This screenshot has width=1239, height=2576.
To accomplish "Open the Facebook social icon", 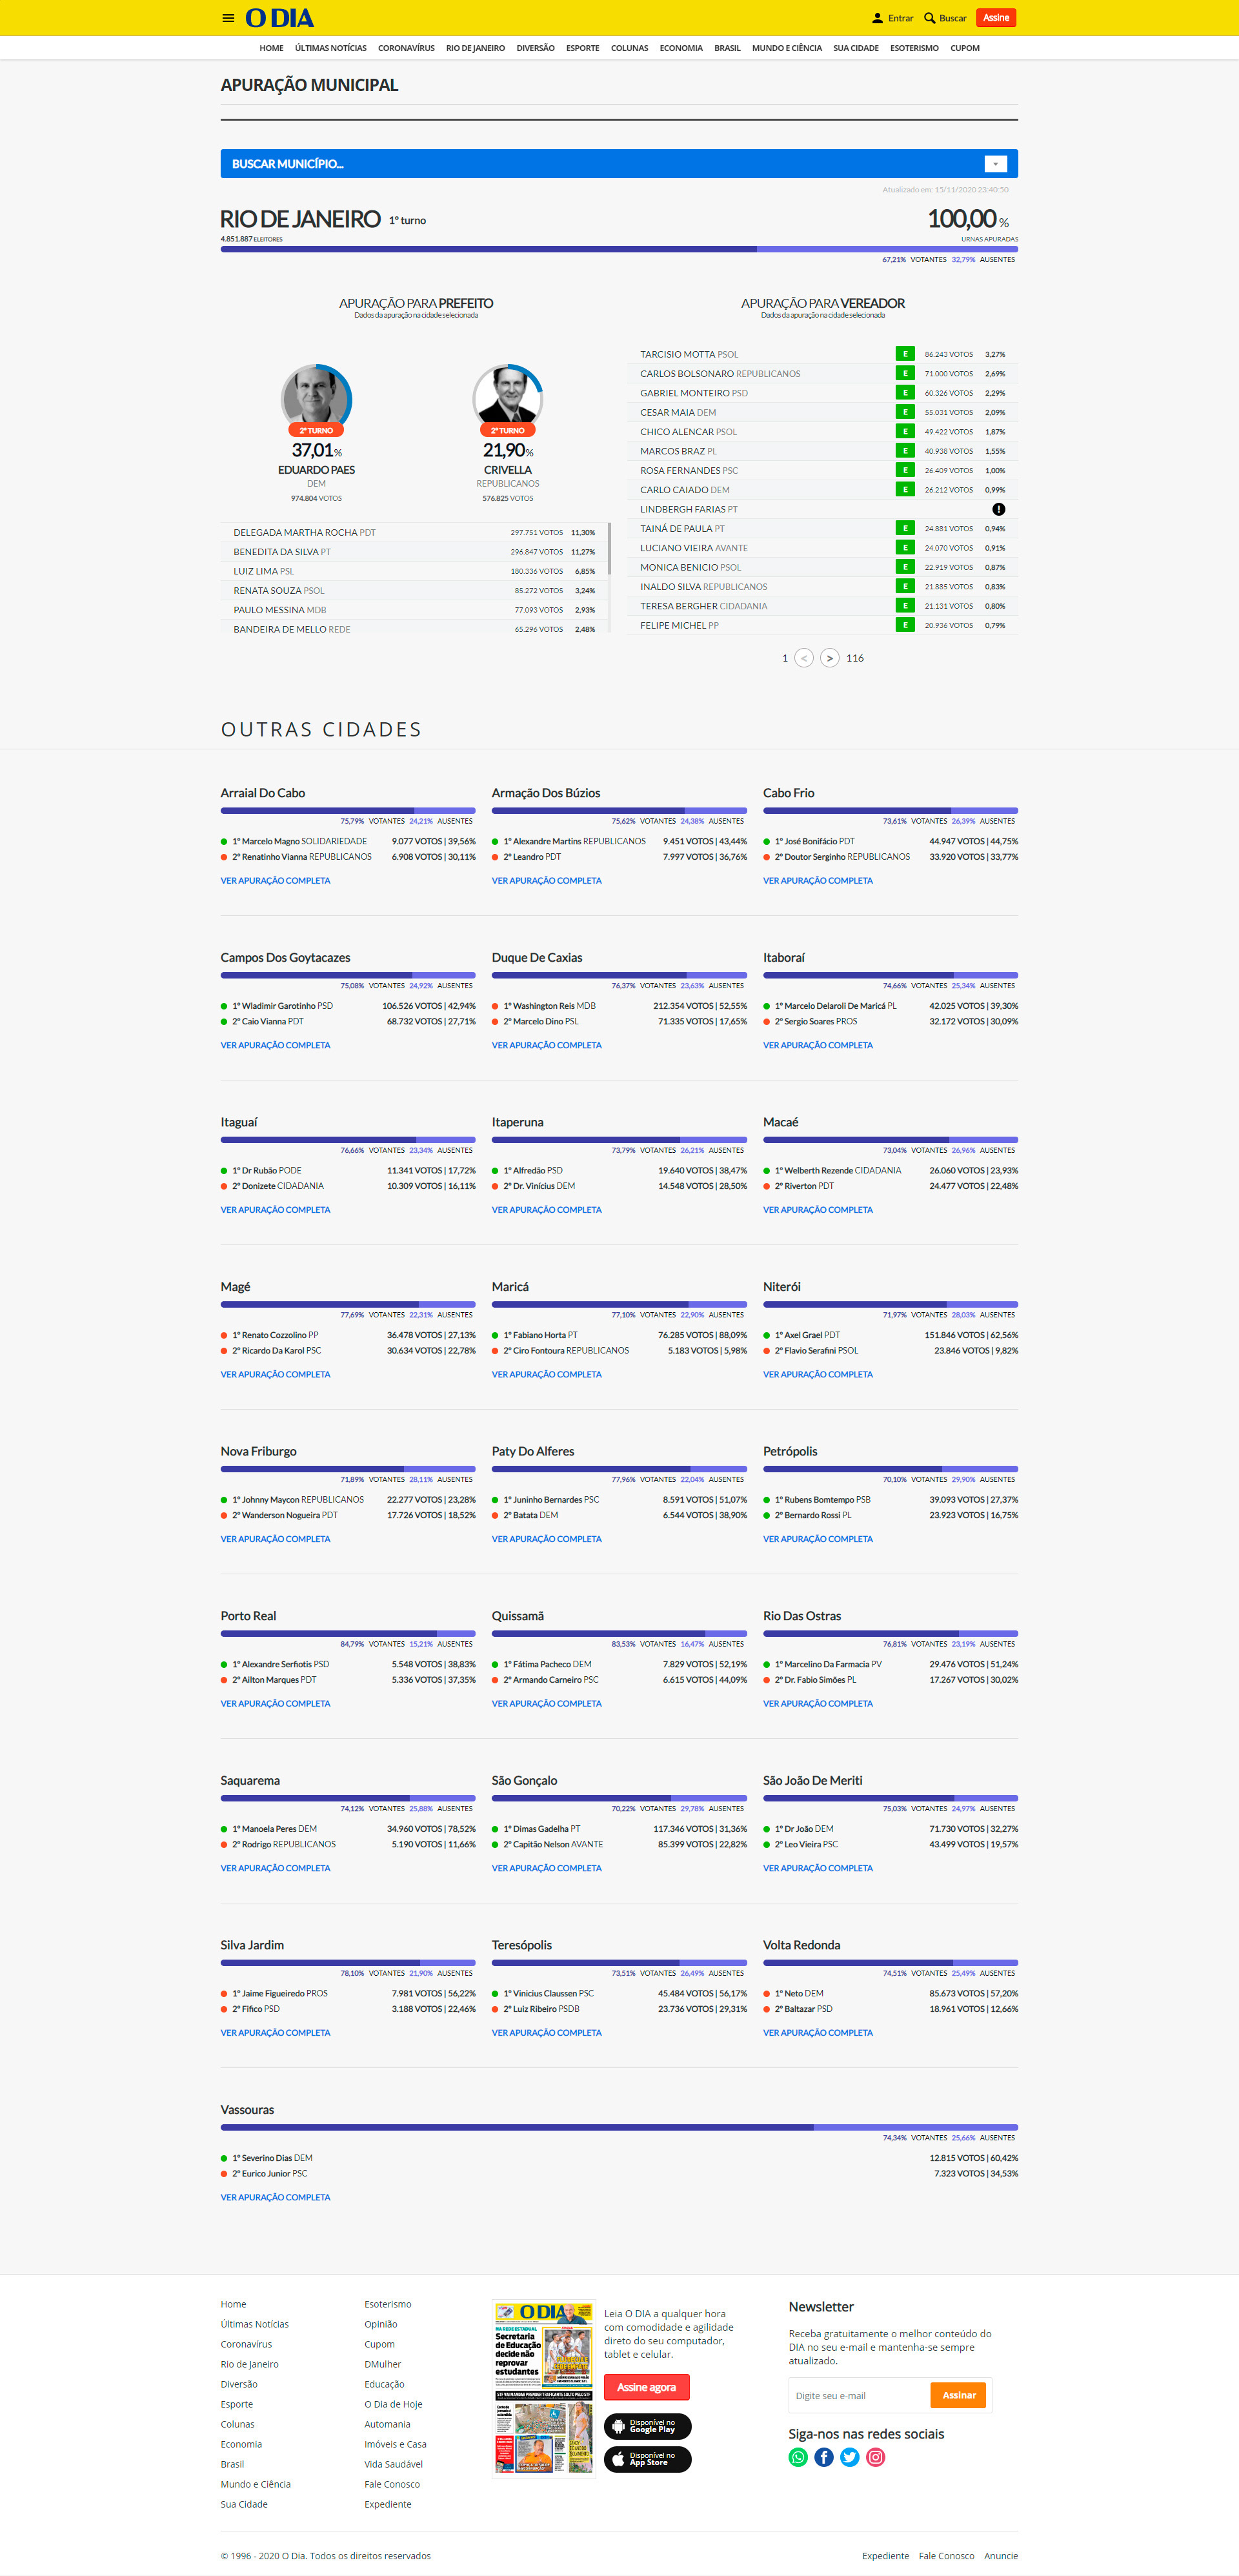I will [x=823, y=2457].
